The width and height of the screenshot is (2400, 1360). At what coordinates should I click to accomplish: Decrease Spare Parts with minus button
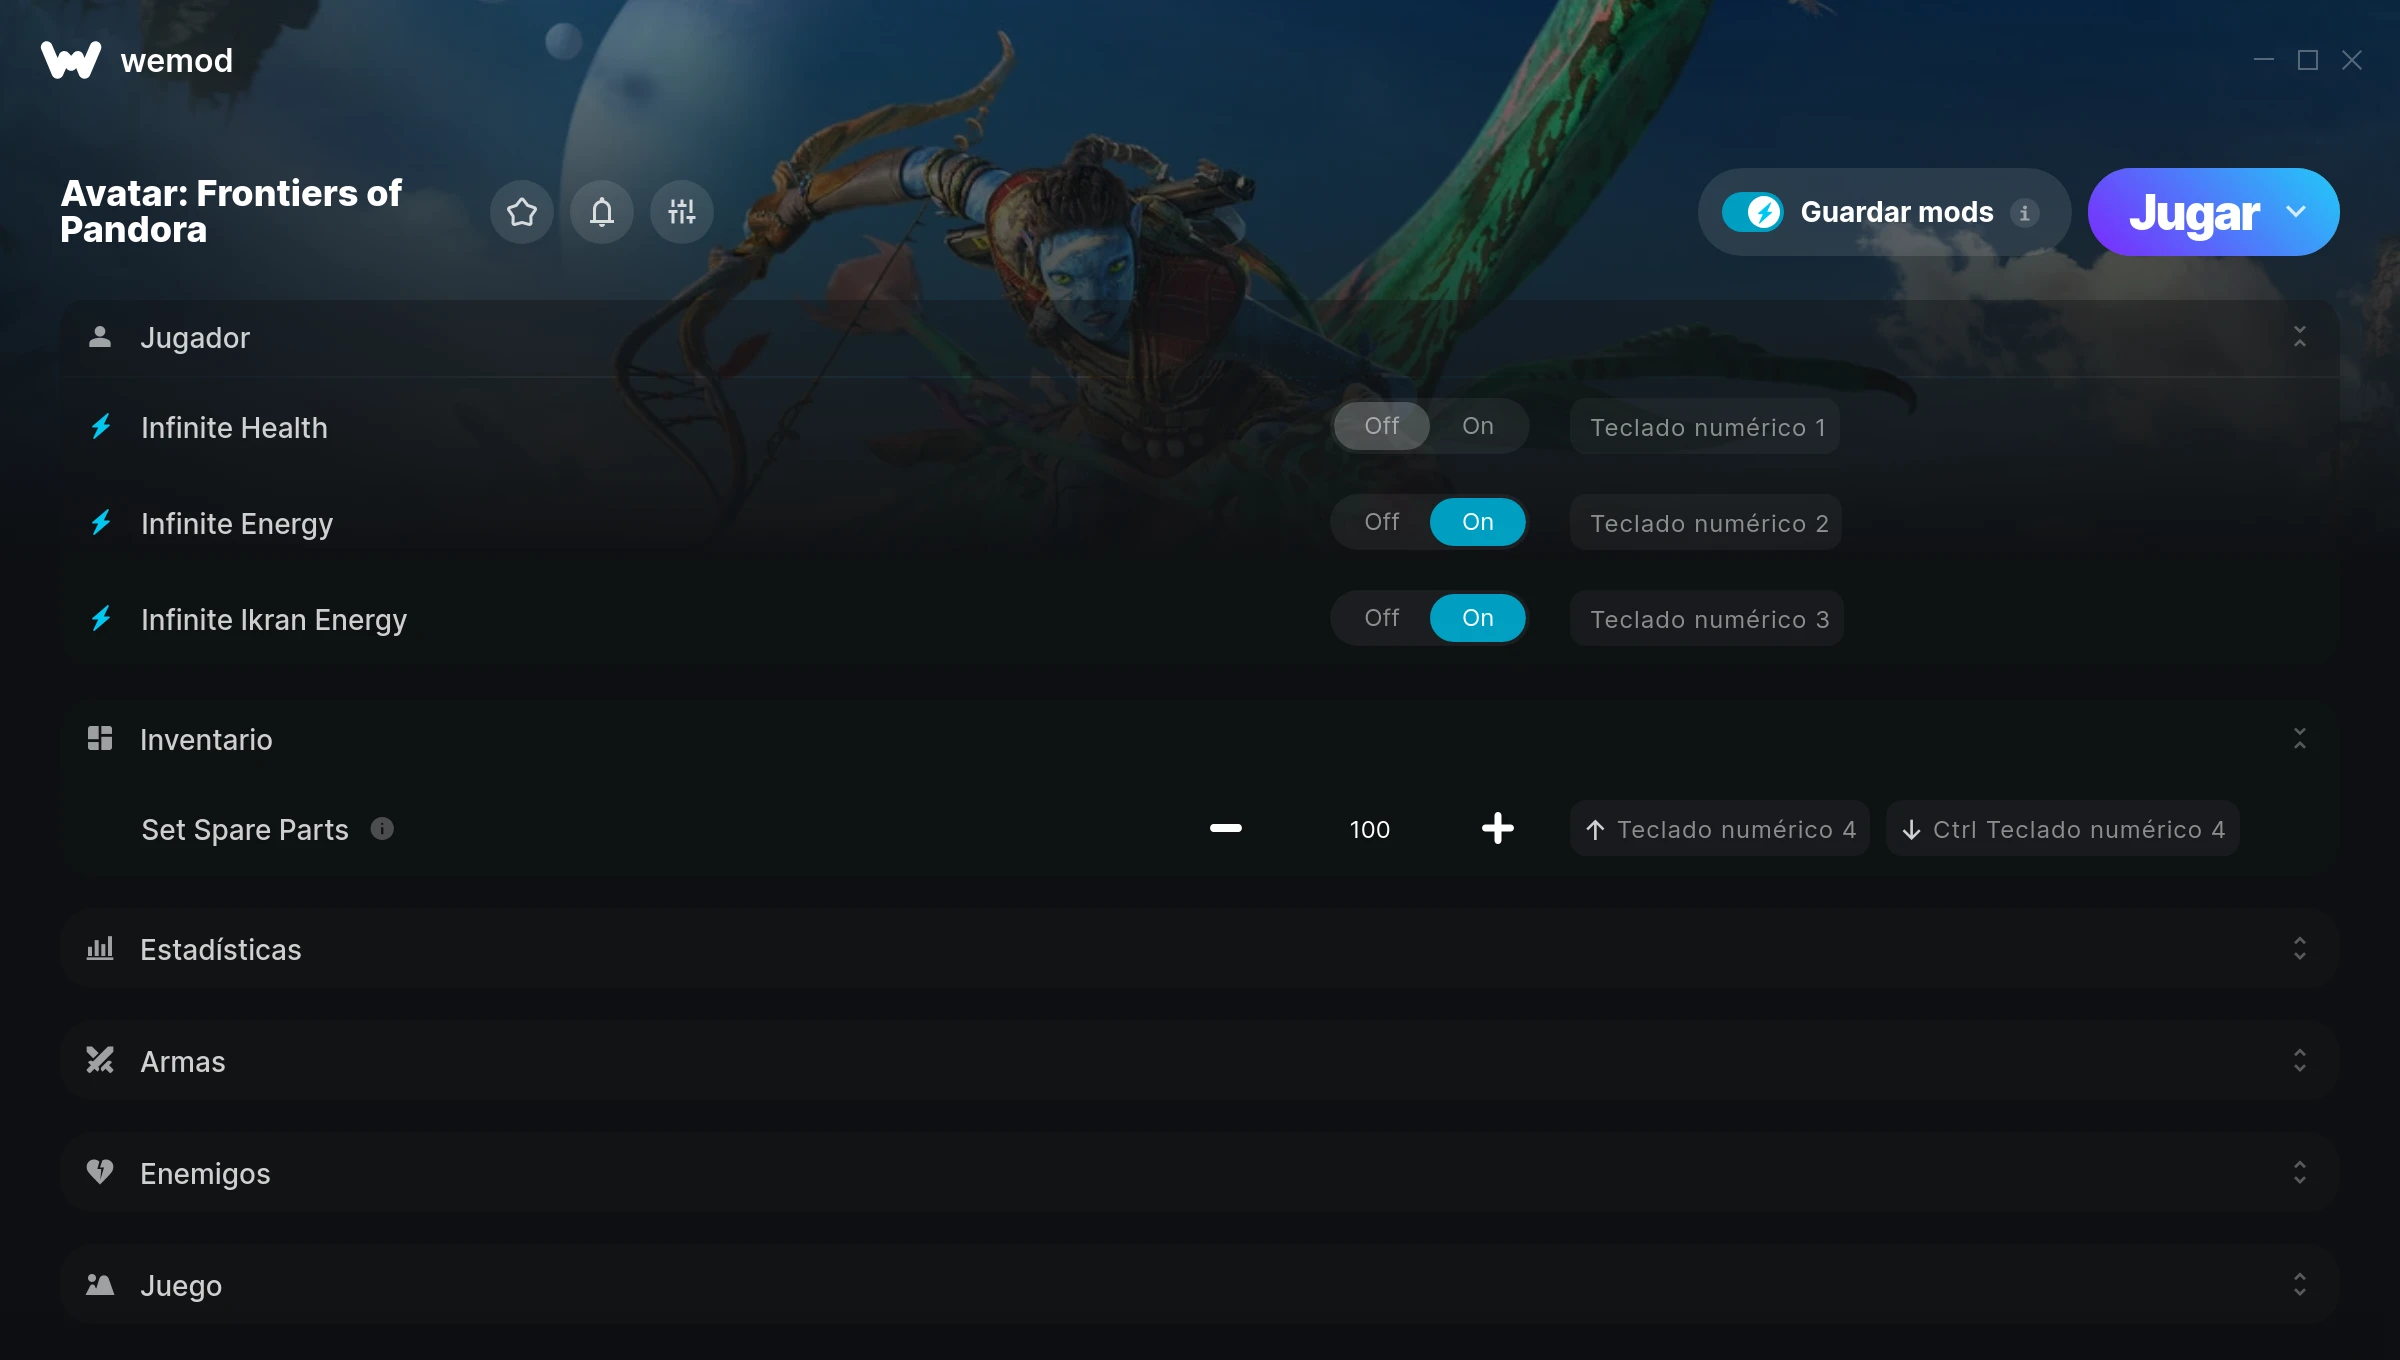(x=1226, y=828)
